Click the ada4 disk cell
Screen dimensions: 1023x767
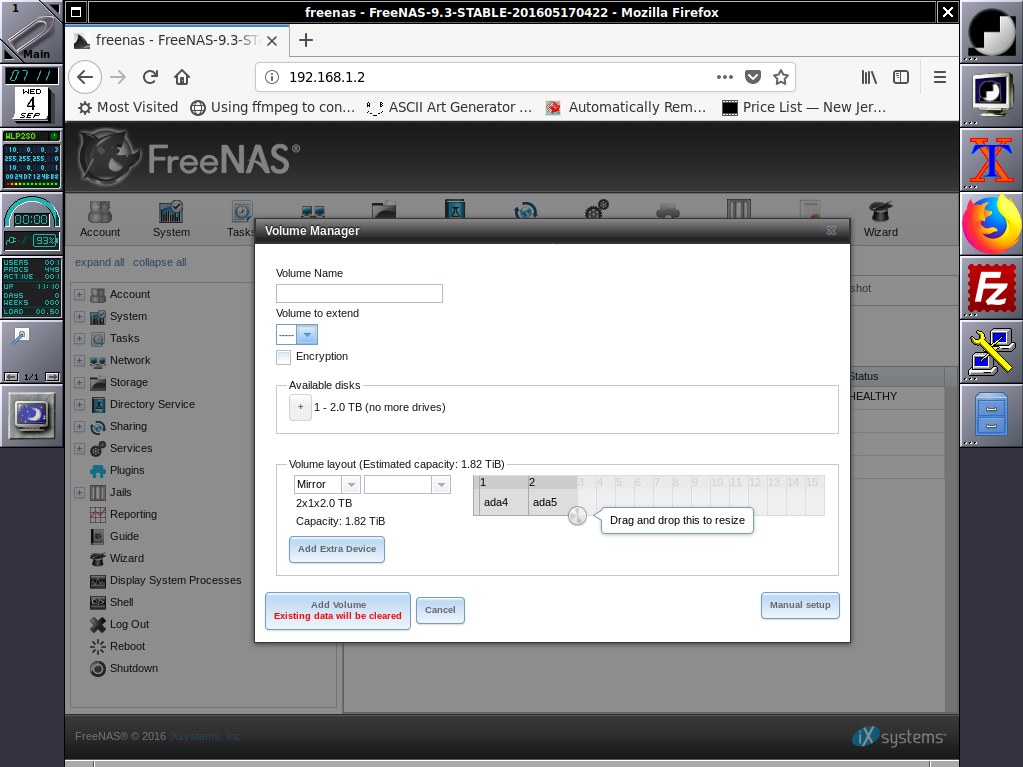[x=503, y=502]
